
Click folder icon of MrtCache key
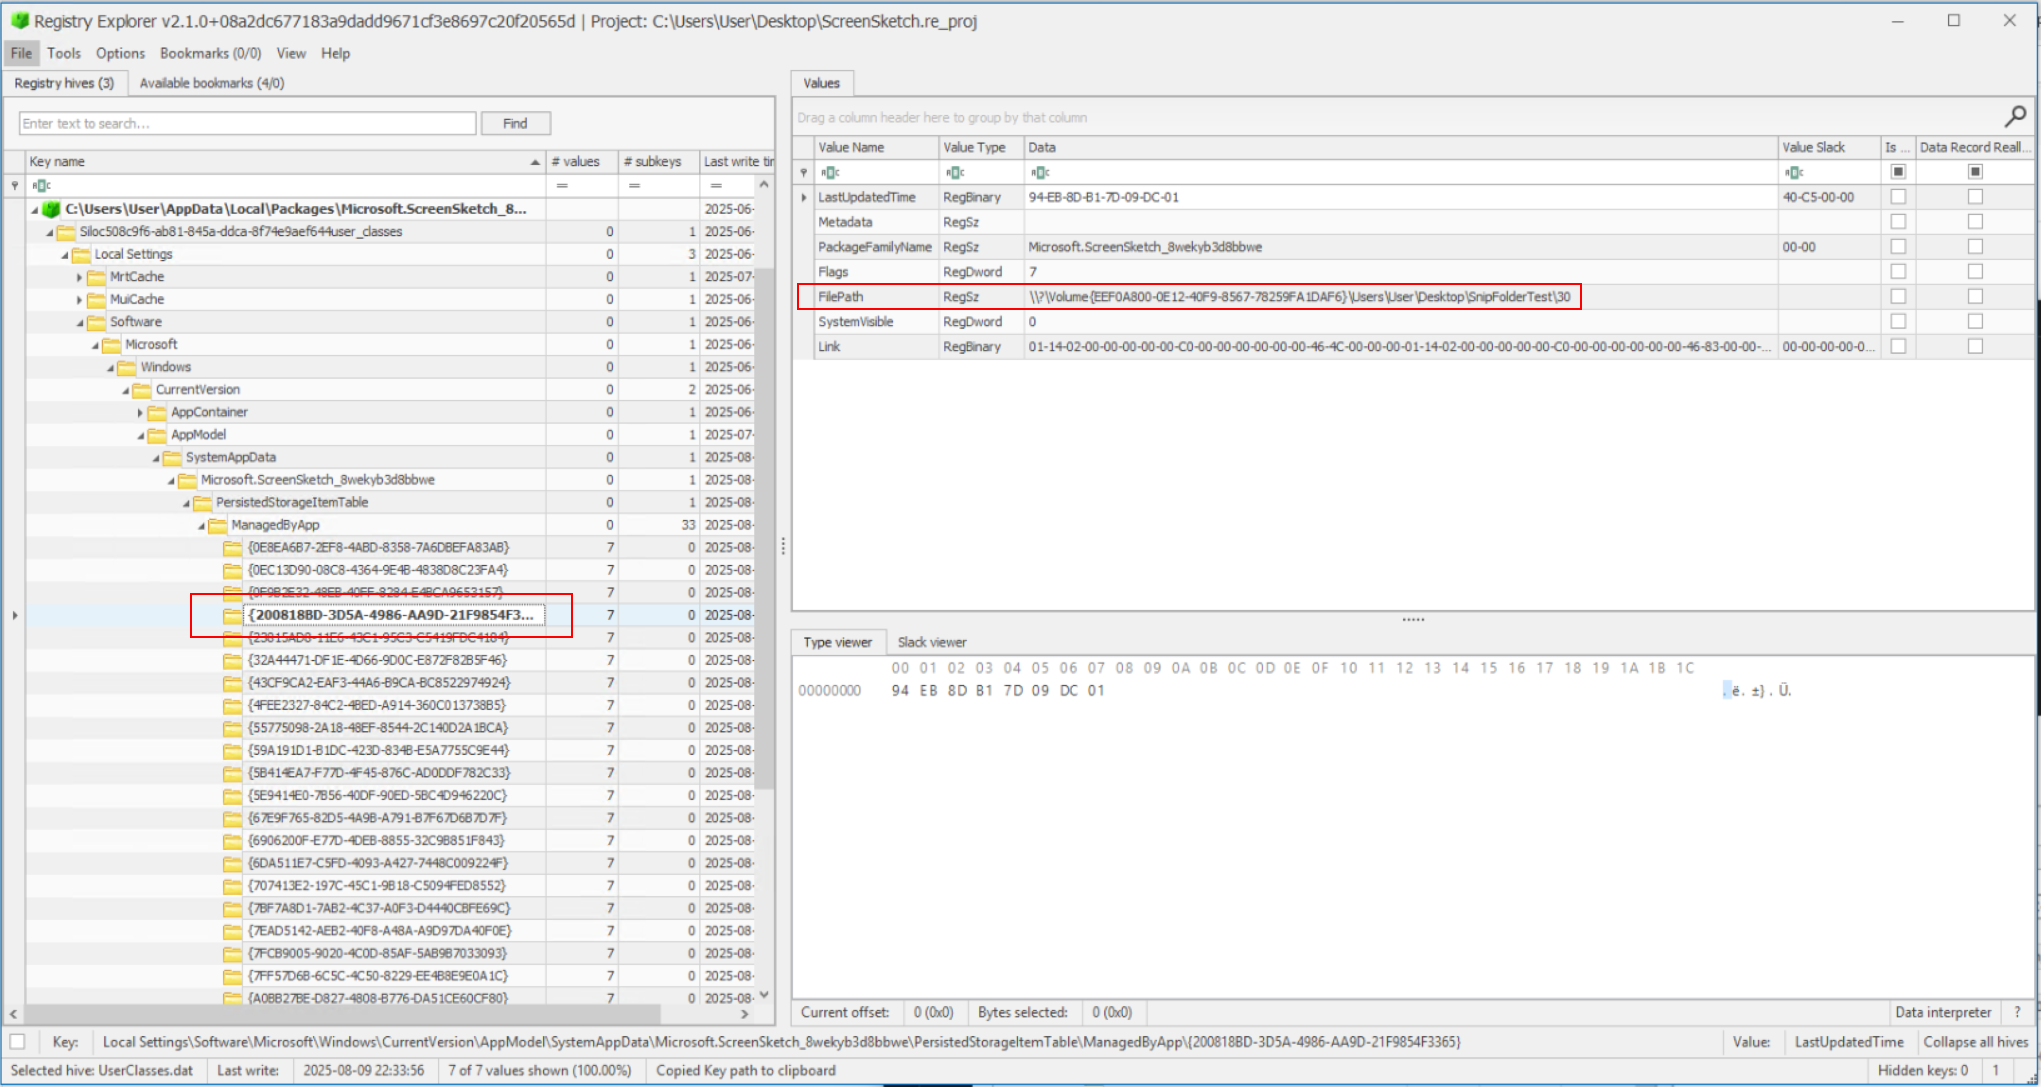coord(97,277)
